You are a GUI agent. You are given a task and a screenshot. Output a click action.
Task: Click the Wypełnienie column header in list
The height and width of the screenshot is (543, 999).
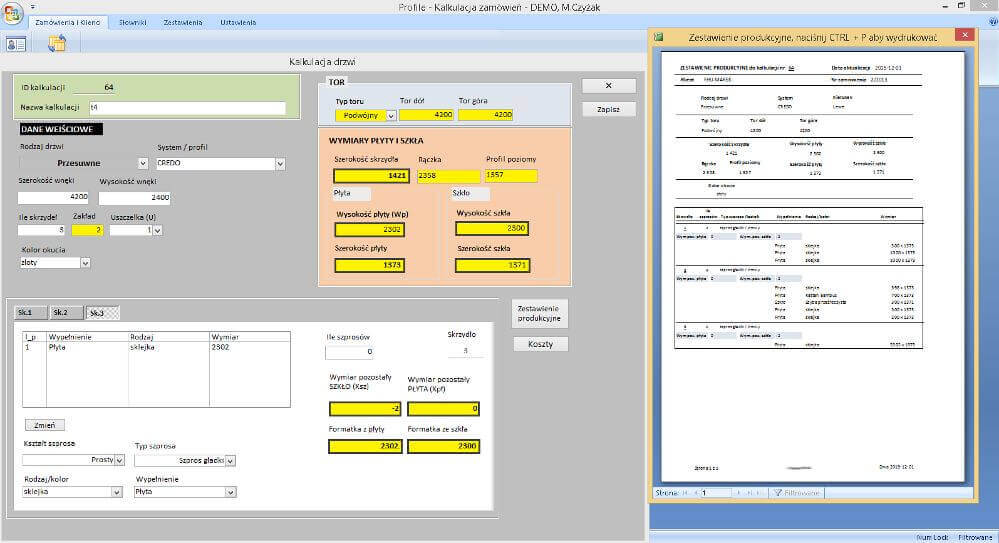tap(87, 337)
